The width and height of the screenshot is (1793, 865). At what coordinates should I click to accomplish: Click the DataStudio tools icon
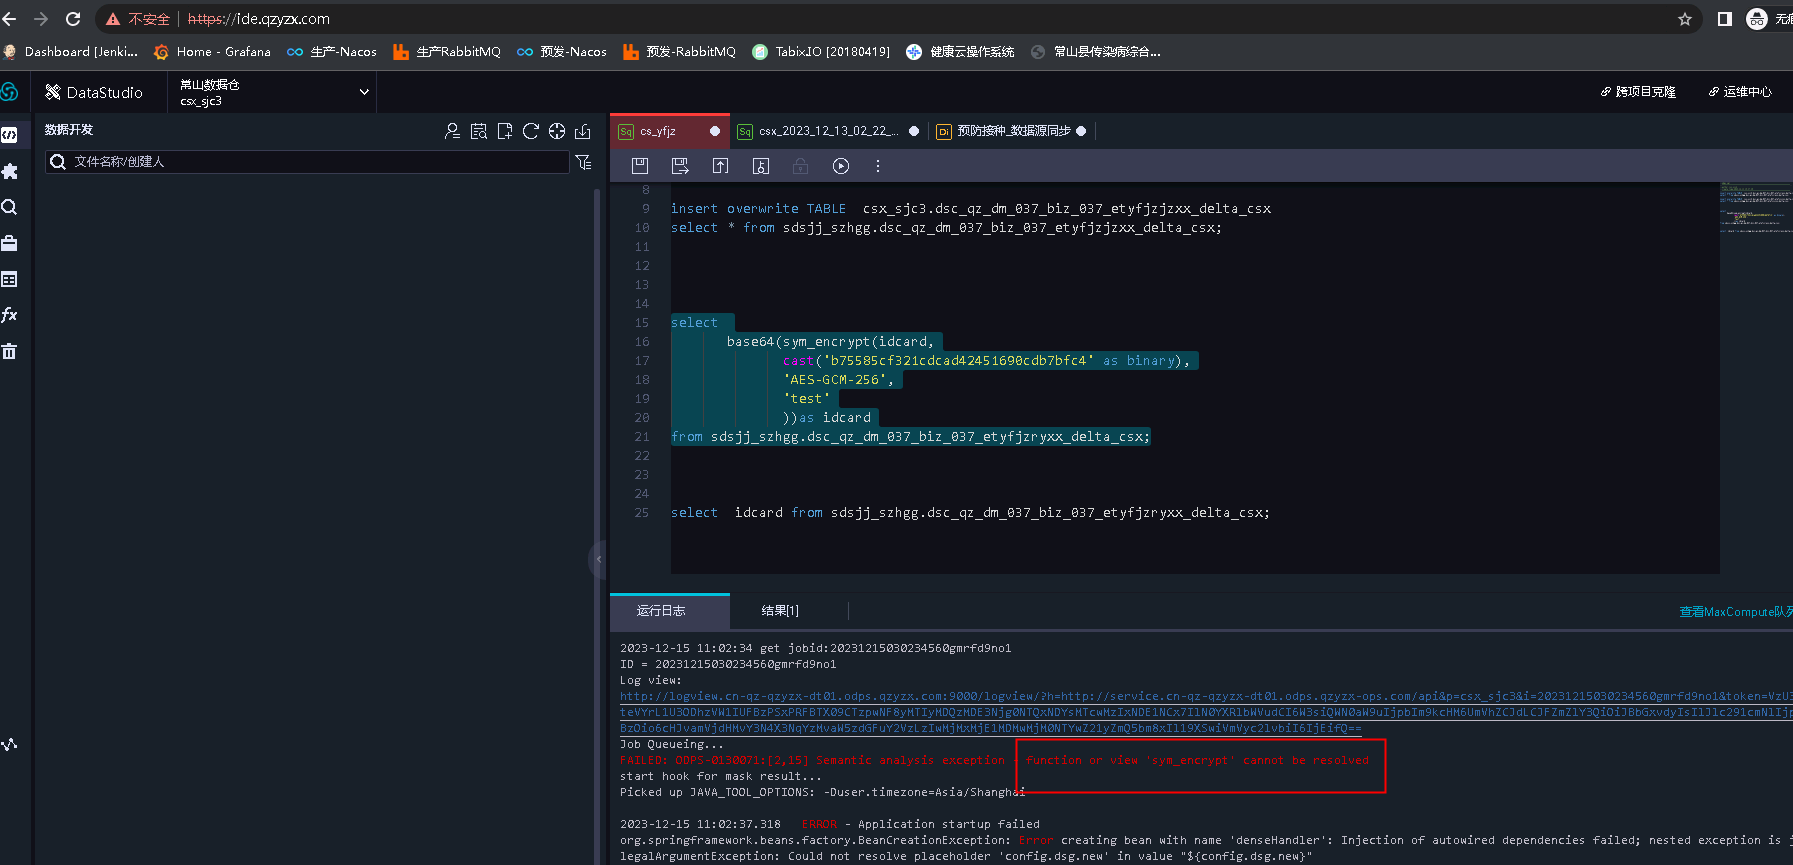(53, 92)
